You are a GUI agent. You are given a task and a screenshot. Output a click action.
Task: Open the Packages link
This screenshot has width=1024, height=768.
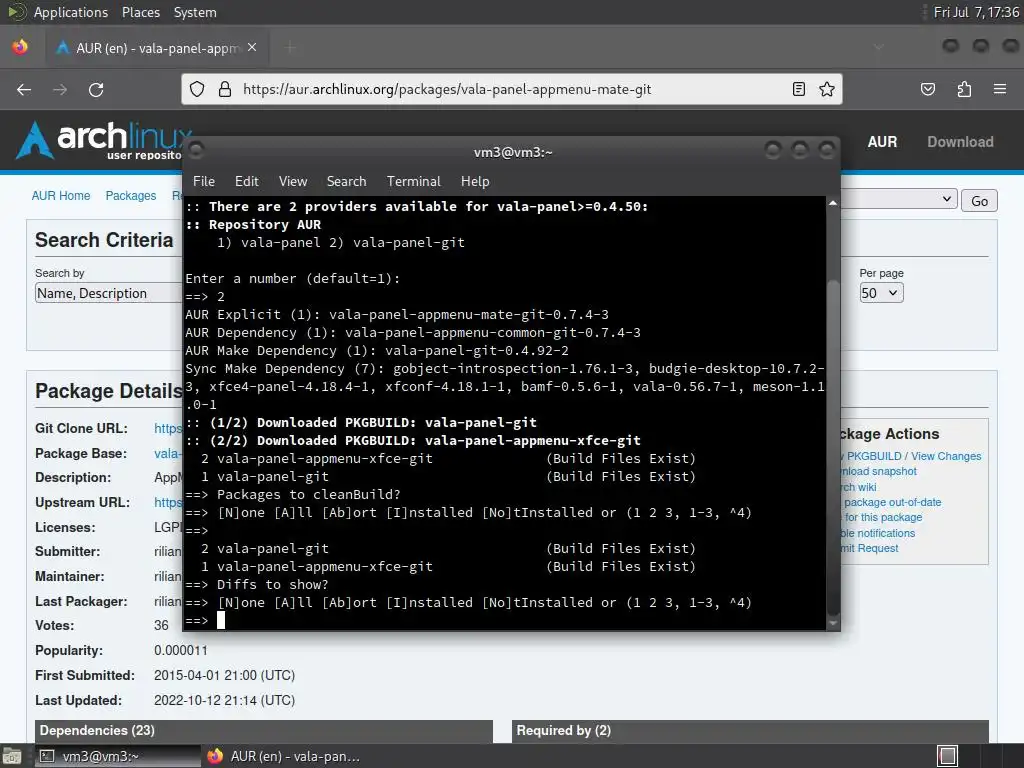[131, 196]
